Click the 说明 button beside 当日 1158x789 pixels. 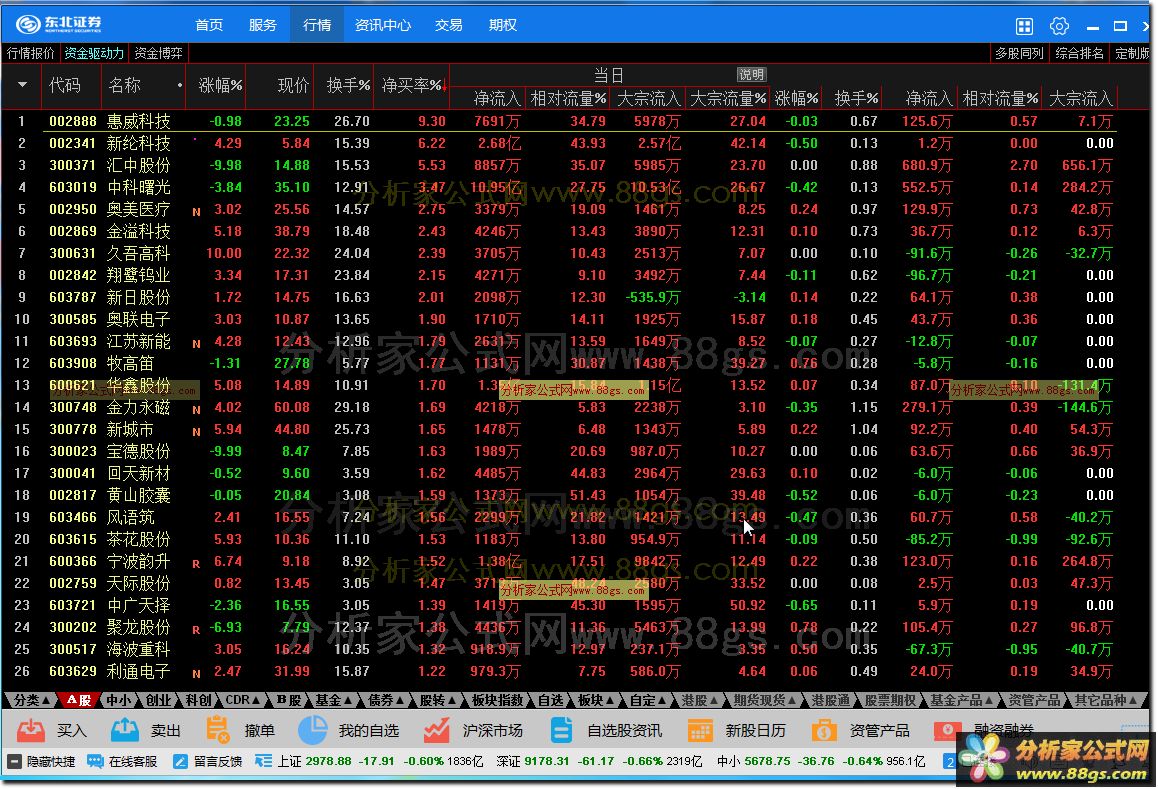pyautogui.click(x=752, y=75)
